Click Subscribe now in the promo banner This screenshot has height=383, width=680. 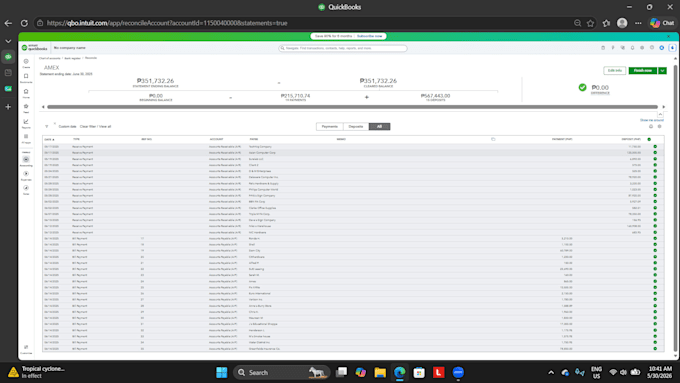[369, 36]
